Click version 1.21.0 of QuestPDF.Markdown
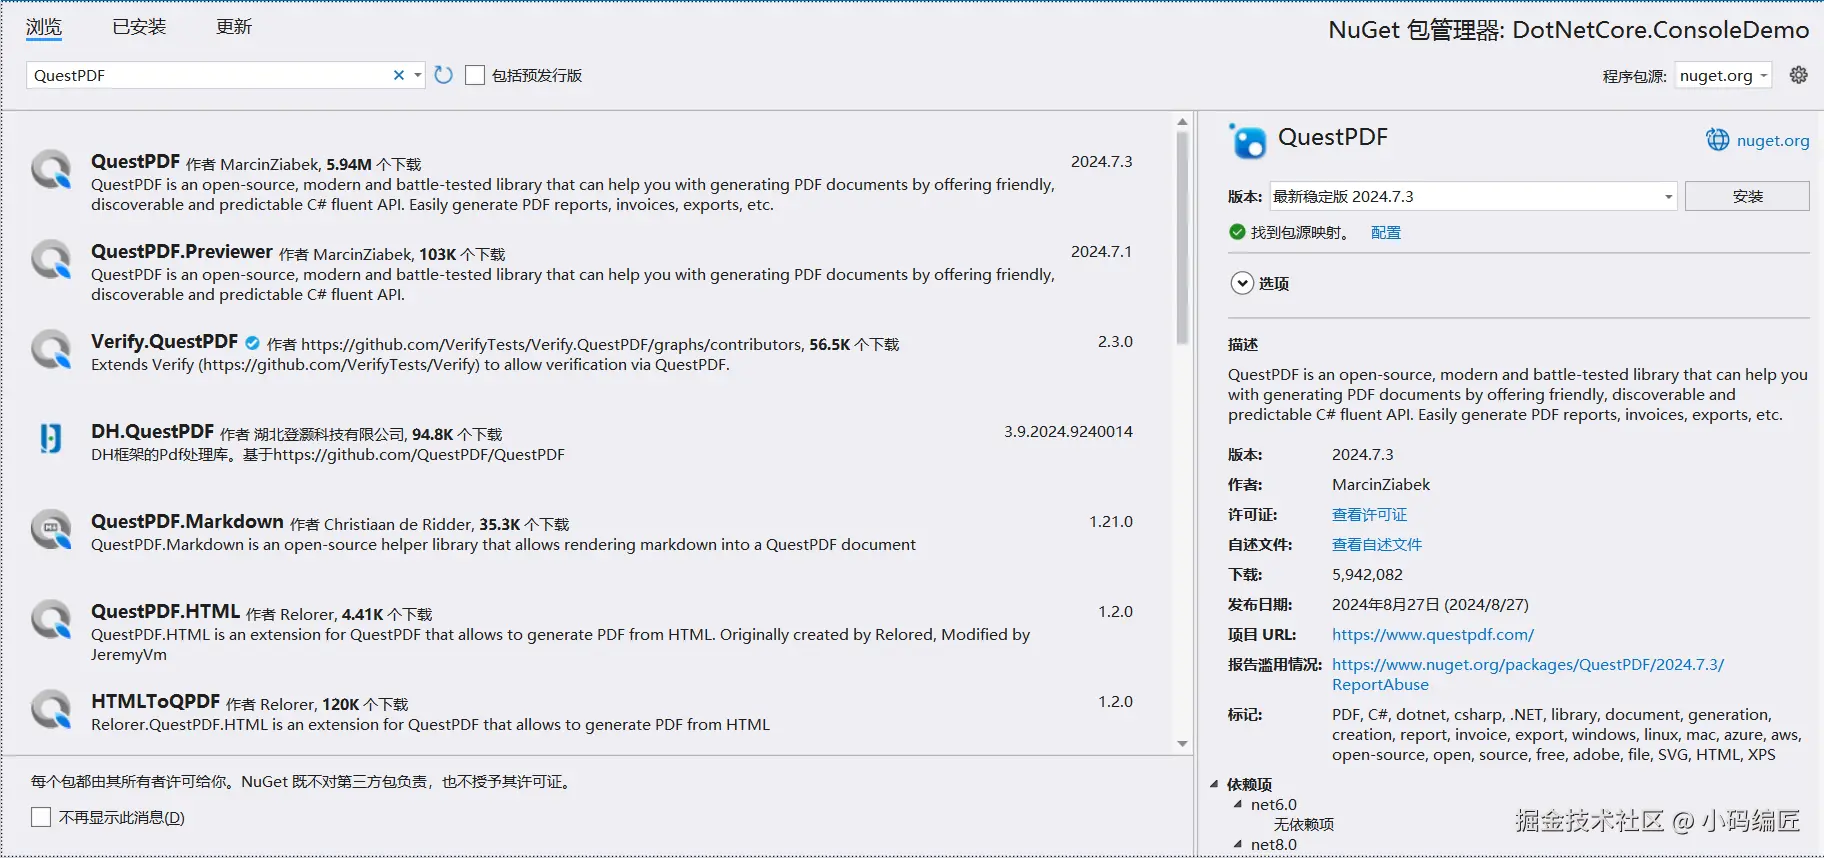Screen dimensions: 1824x858 tap(1111, 521)
